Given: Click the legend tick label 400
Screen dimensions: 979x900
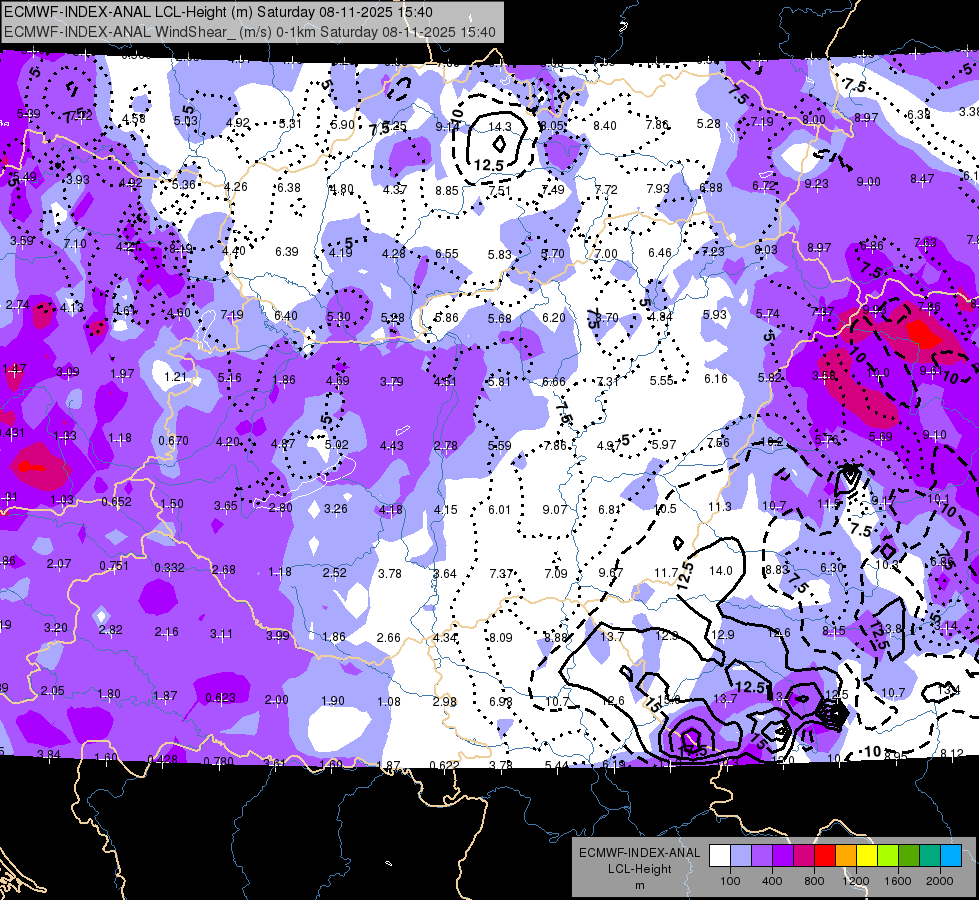Looking at the screenshot, I should [x=772, y=881].
